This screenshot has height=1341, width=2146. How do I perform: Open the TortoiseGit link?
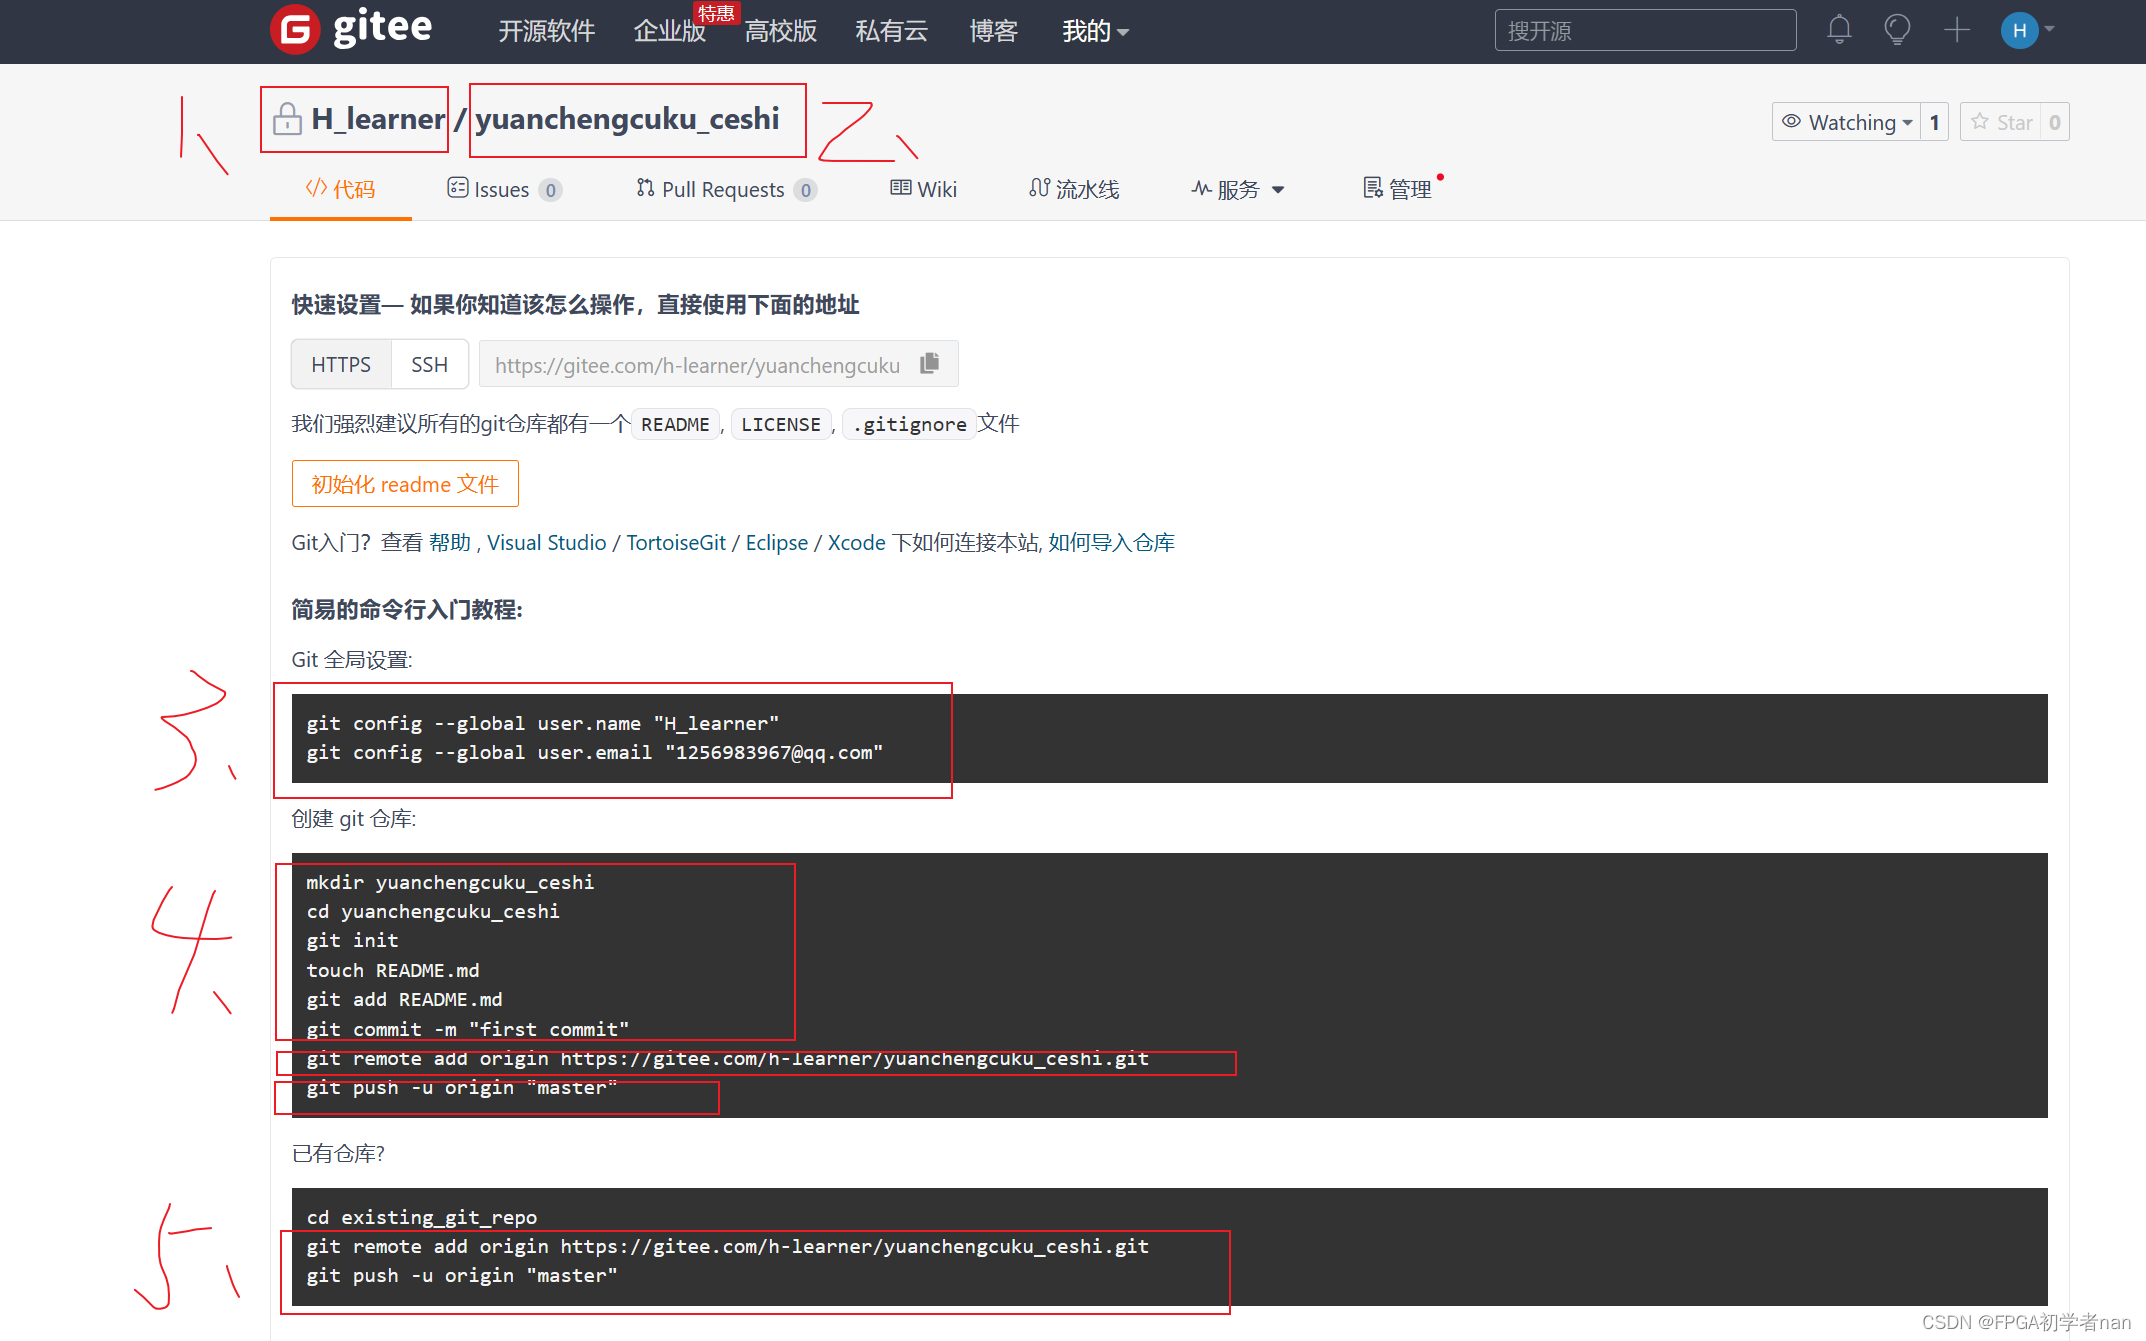[x=676, y=542]
